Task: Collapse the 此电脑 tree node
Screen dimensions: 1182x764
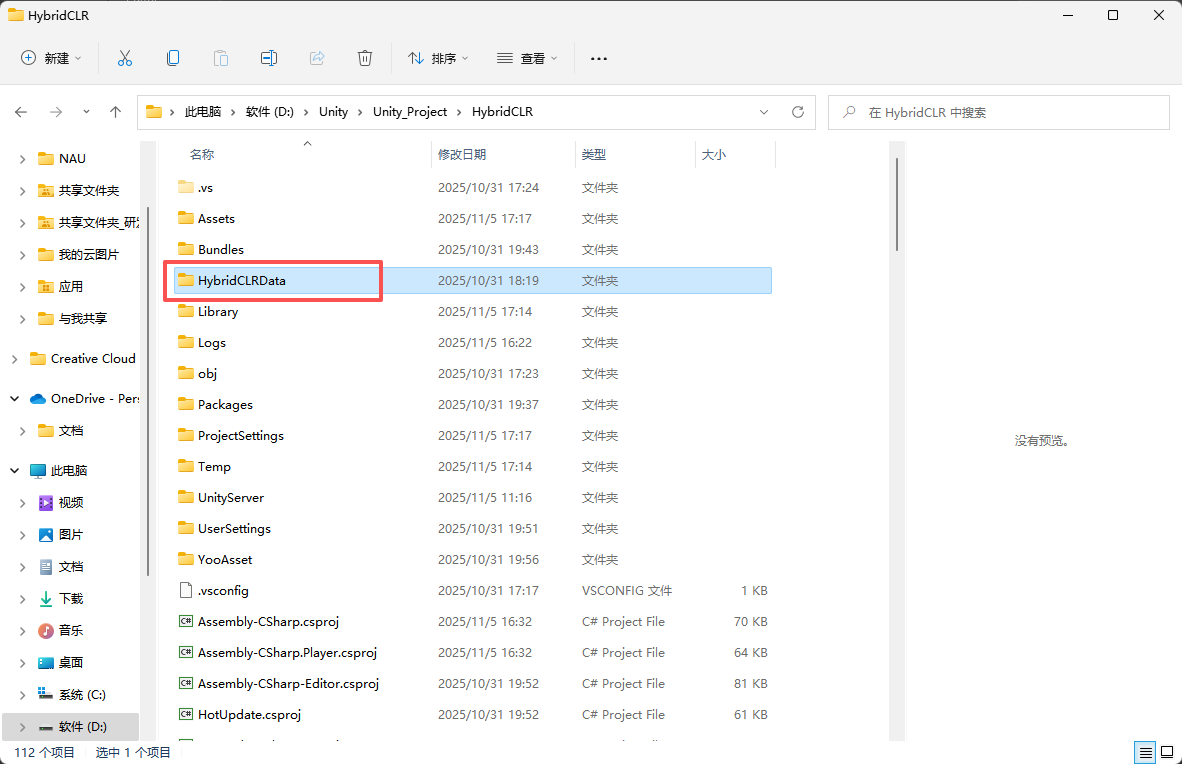Action: (14, 471)
